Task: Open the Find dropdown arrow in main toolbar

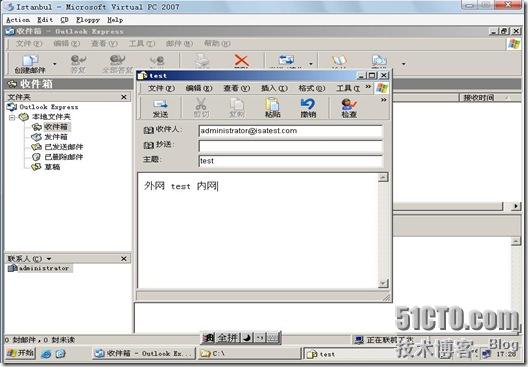Action: coord(403,64)
